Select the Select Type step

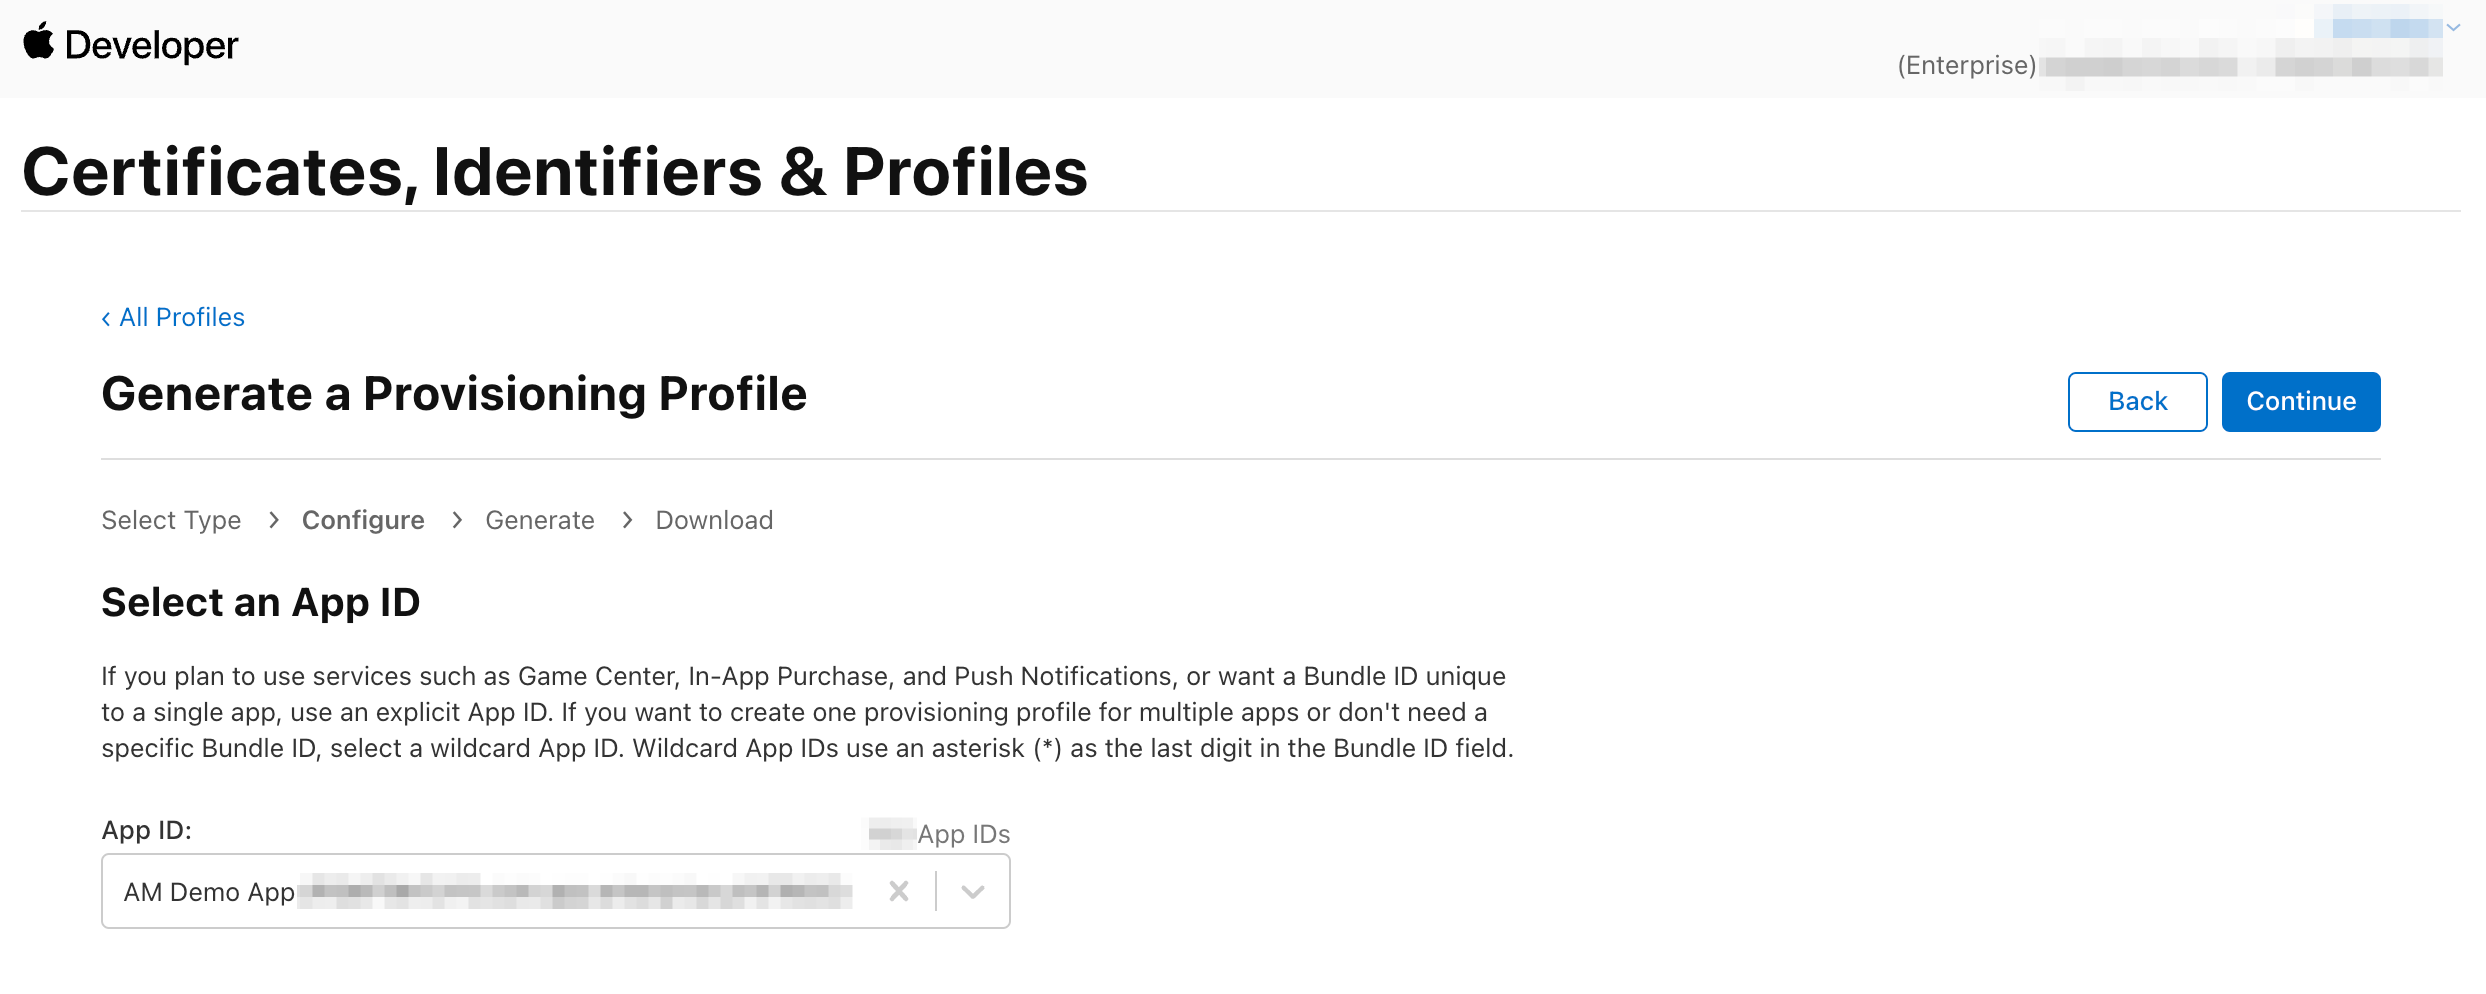click(x=171, y=521)
